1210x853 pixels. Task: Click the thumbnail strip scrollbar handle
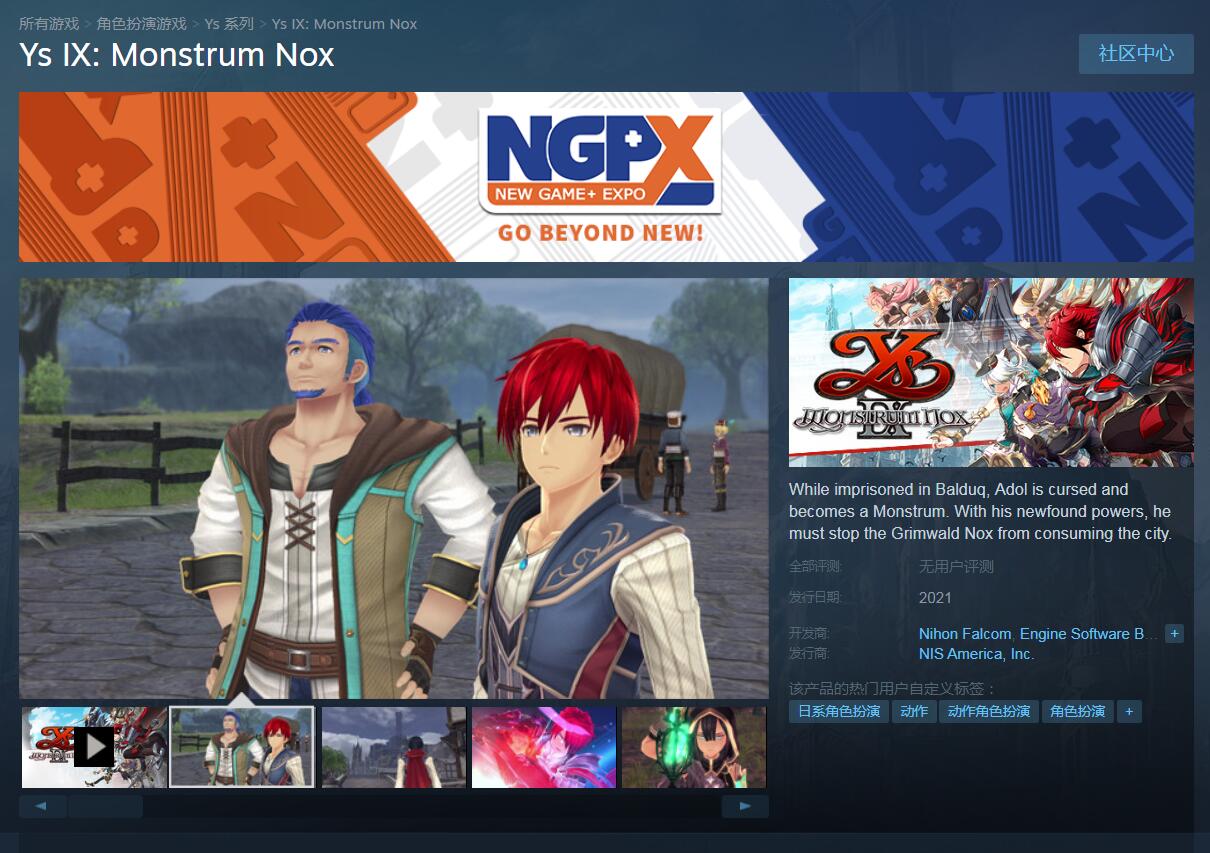105,807
